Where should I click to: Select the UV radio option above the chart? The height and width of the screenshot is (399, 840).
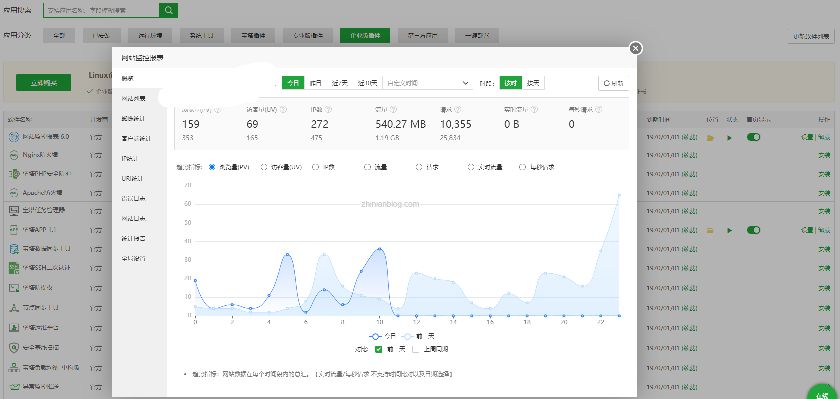264,167
